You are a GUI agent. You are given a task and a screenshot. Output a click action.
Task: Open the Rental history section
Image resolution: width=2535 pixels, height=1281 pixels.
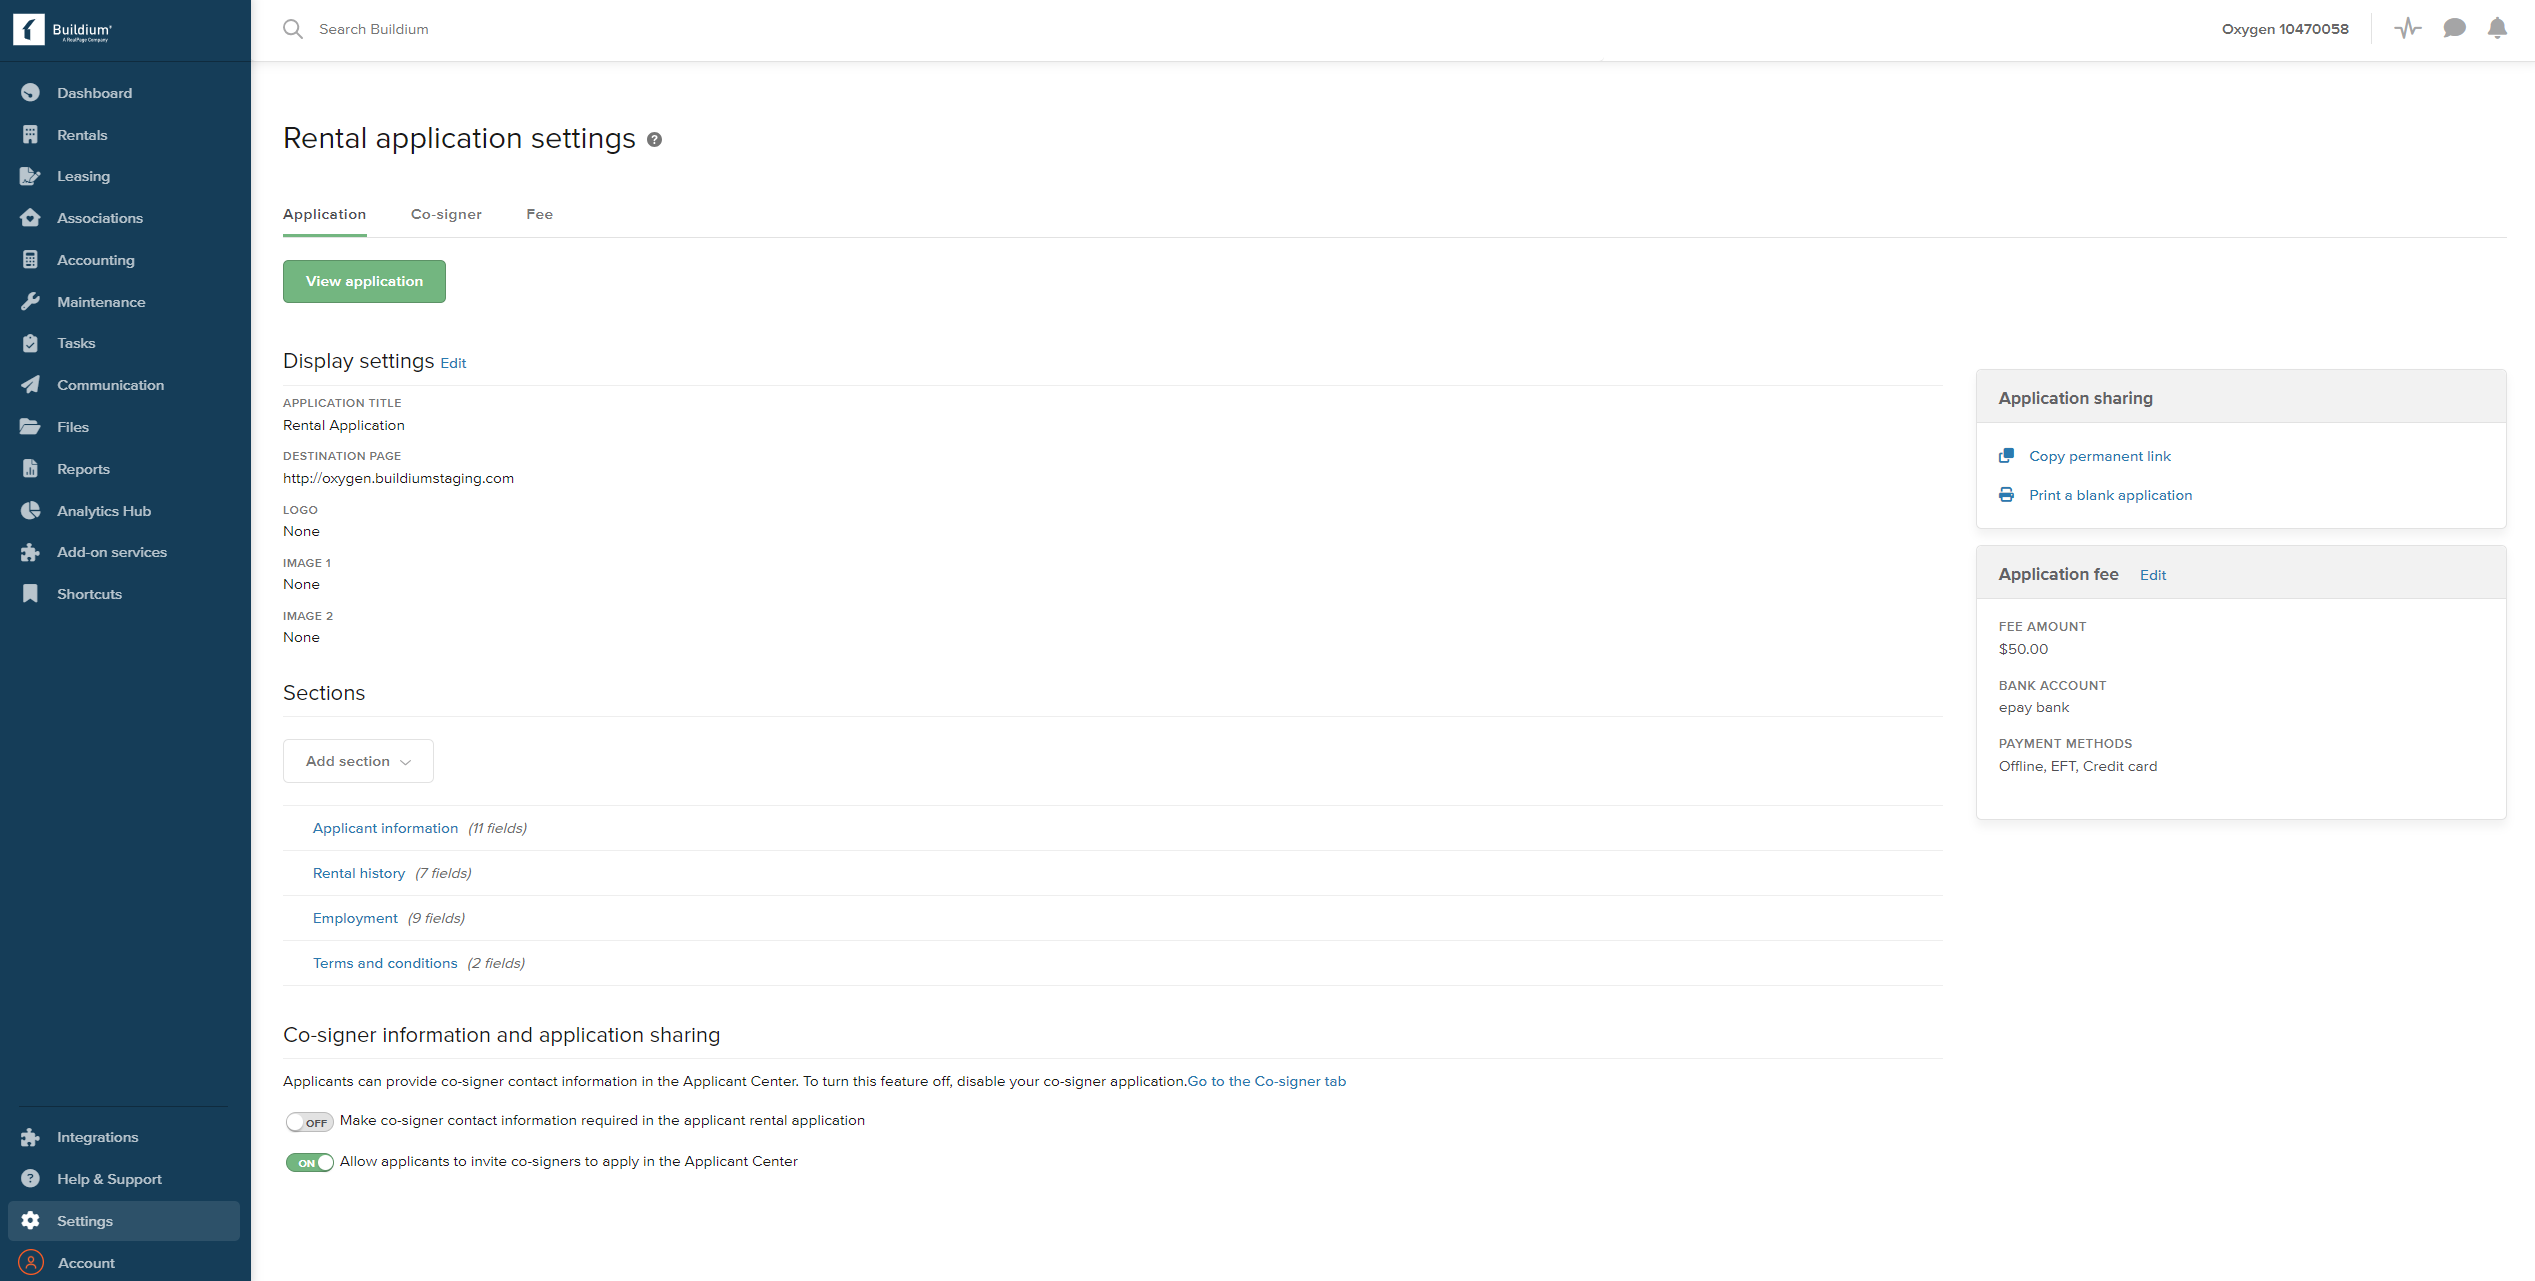point(359,873)
